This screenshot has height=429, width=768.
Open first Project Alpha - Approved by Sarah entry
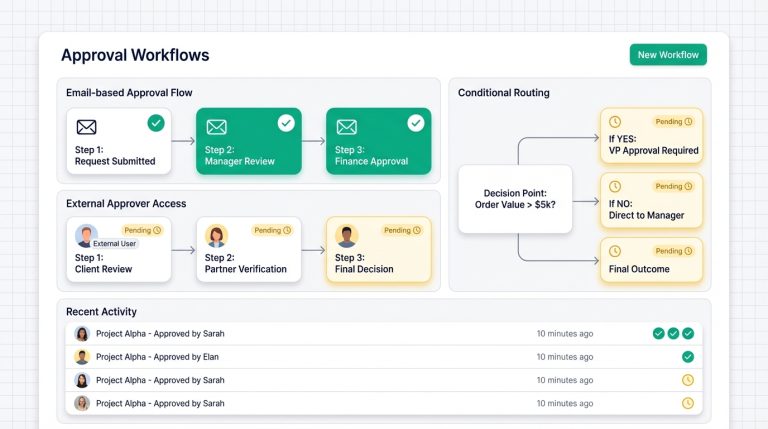384,334
